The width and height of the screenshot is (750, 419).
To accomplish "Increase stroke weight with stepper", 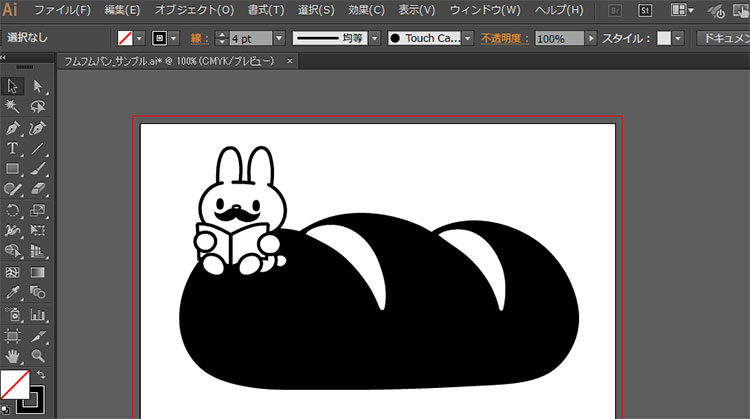I will click(x=221, y=34).
